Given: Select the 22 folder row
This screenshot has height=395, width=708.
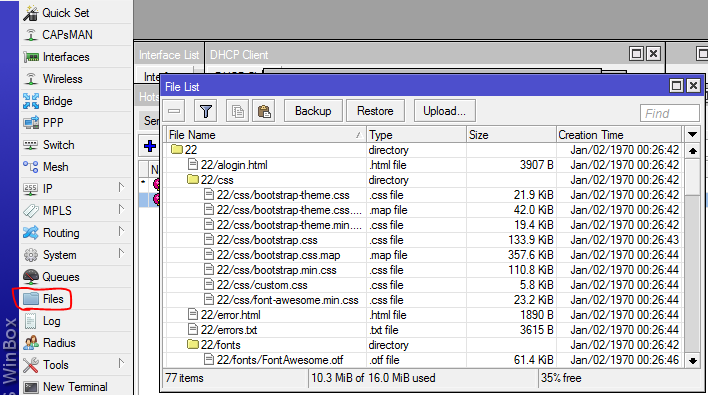Looking at the screenshot, I should (424, 150).
